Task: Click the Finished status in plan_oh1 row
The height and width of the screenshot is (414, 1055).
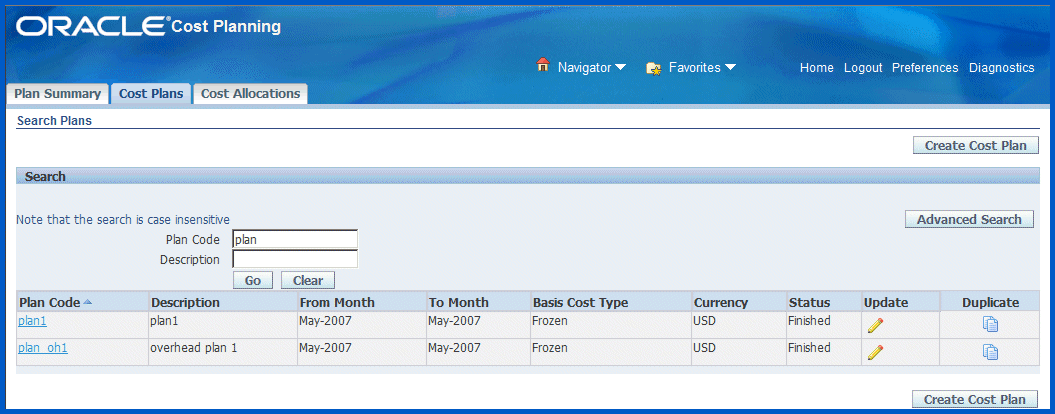Action: (x=809, y=348)
